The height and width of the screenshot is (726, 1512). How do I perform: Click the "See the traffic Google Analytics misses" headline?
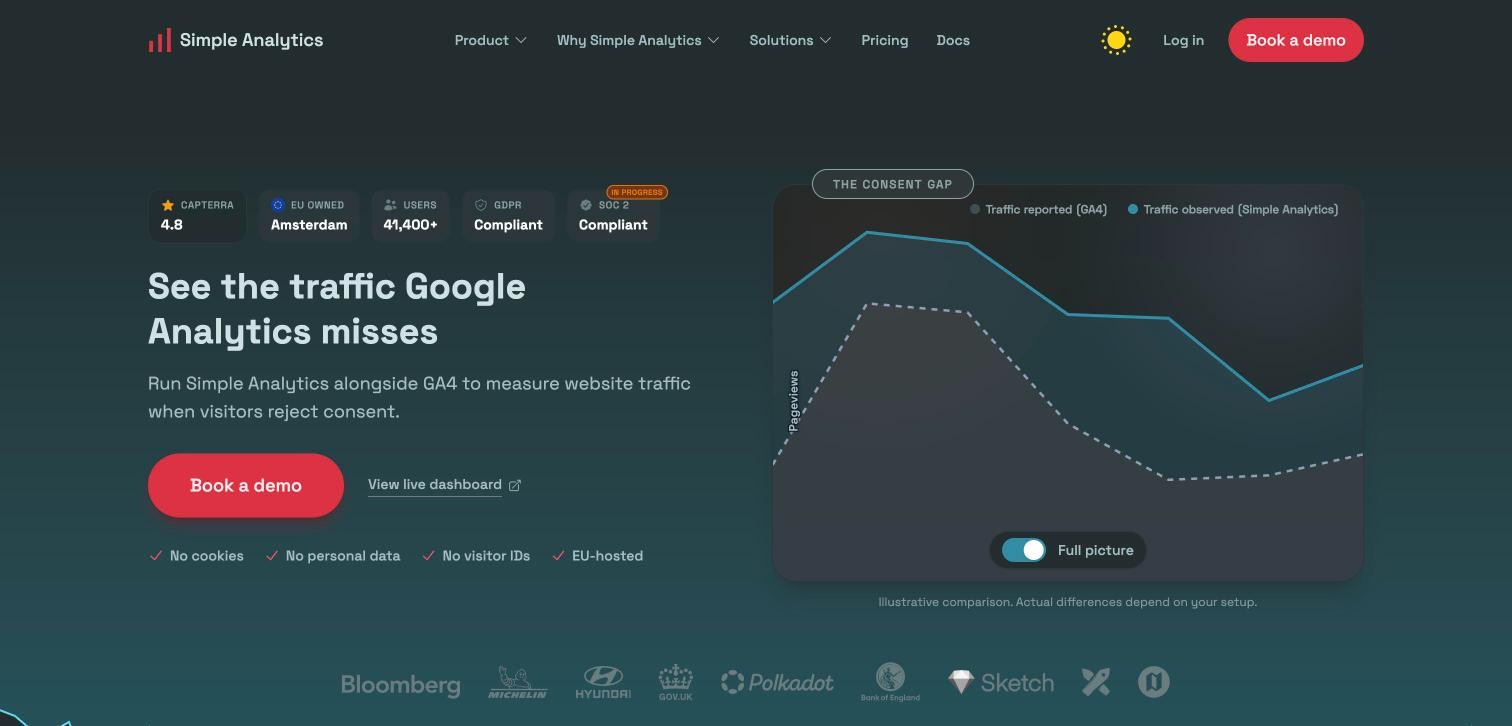(337, 308)
